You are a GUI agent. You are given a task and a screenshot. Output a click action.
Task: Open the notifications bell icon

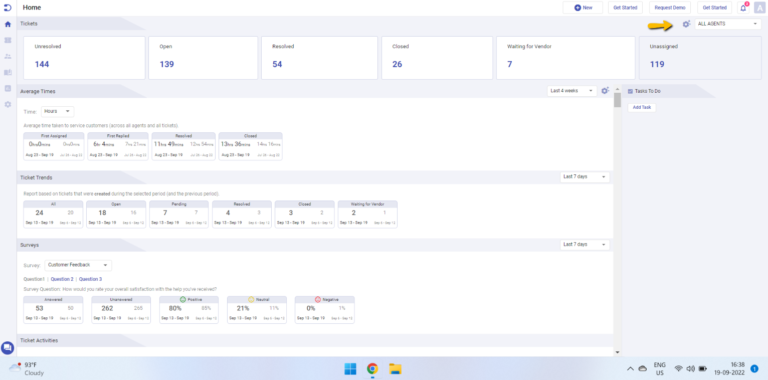click(744, 8)
